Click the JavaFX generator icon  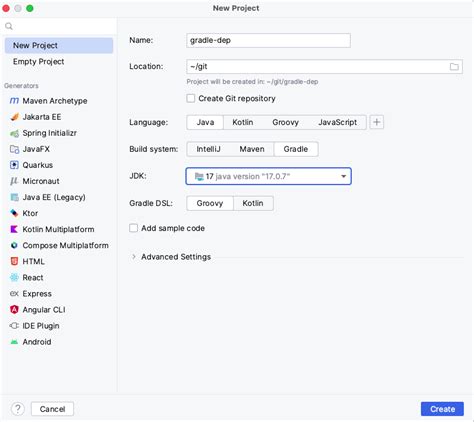tap(14, 149)
